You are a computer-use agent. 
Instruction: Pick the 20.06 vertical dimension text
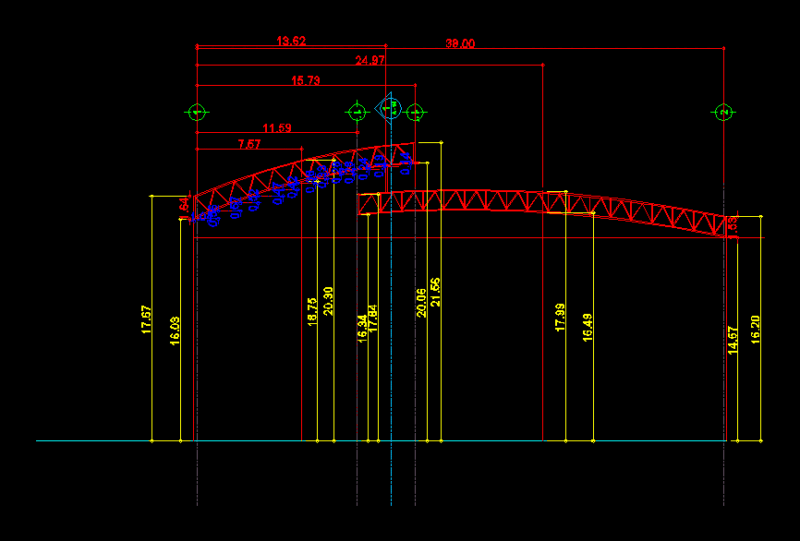(421, 303)
